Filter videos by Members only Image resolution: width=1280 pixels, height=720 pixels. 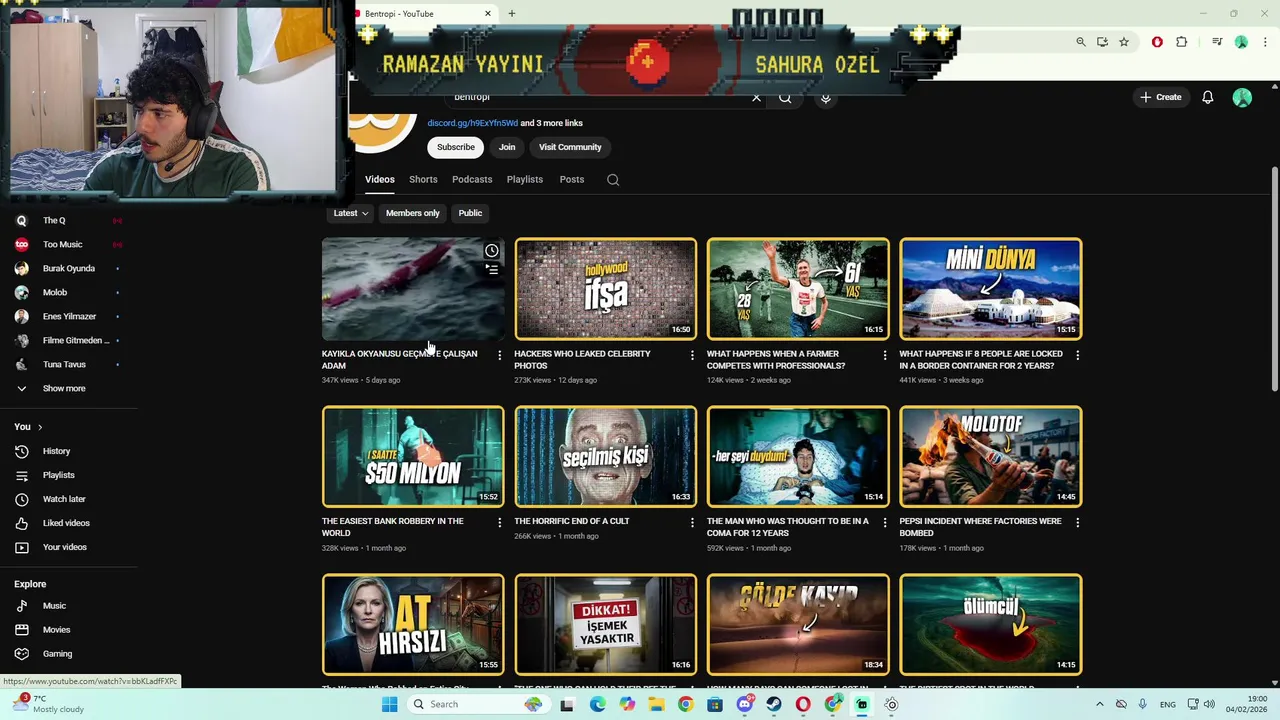coord(412,213)
